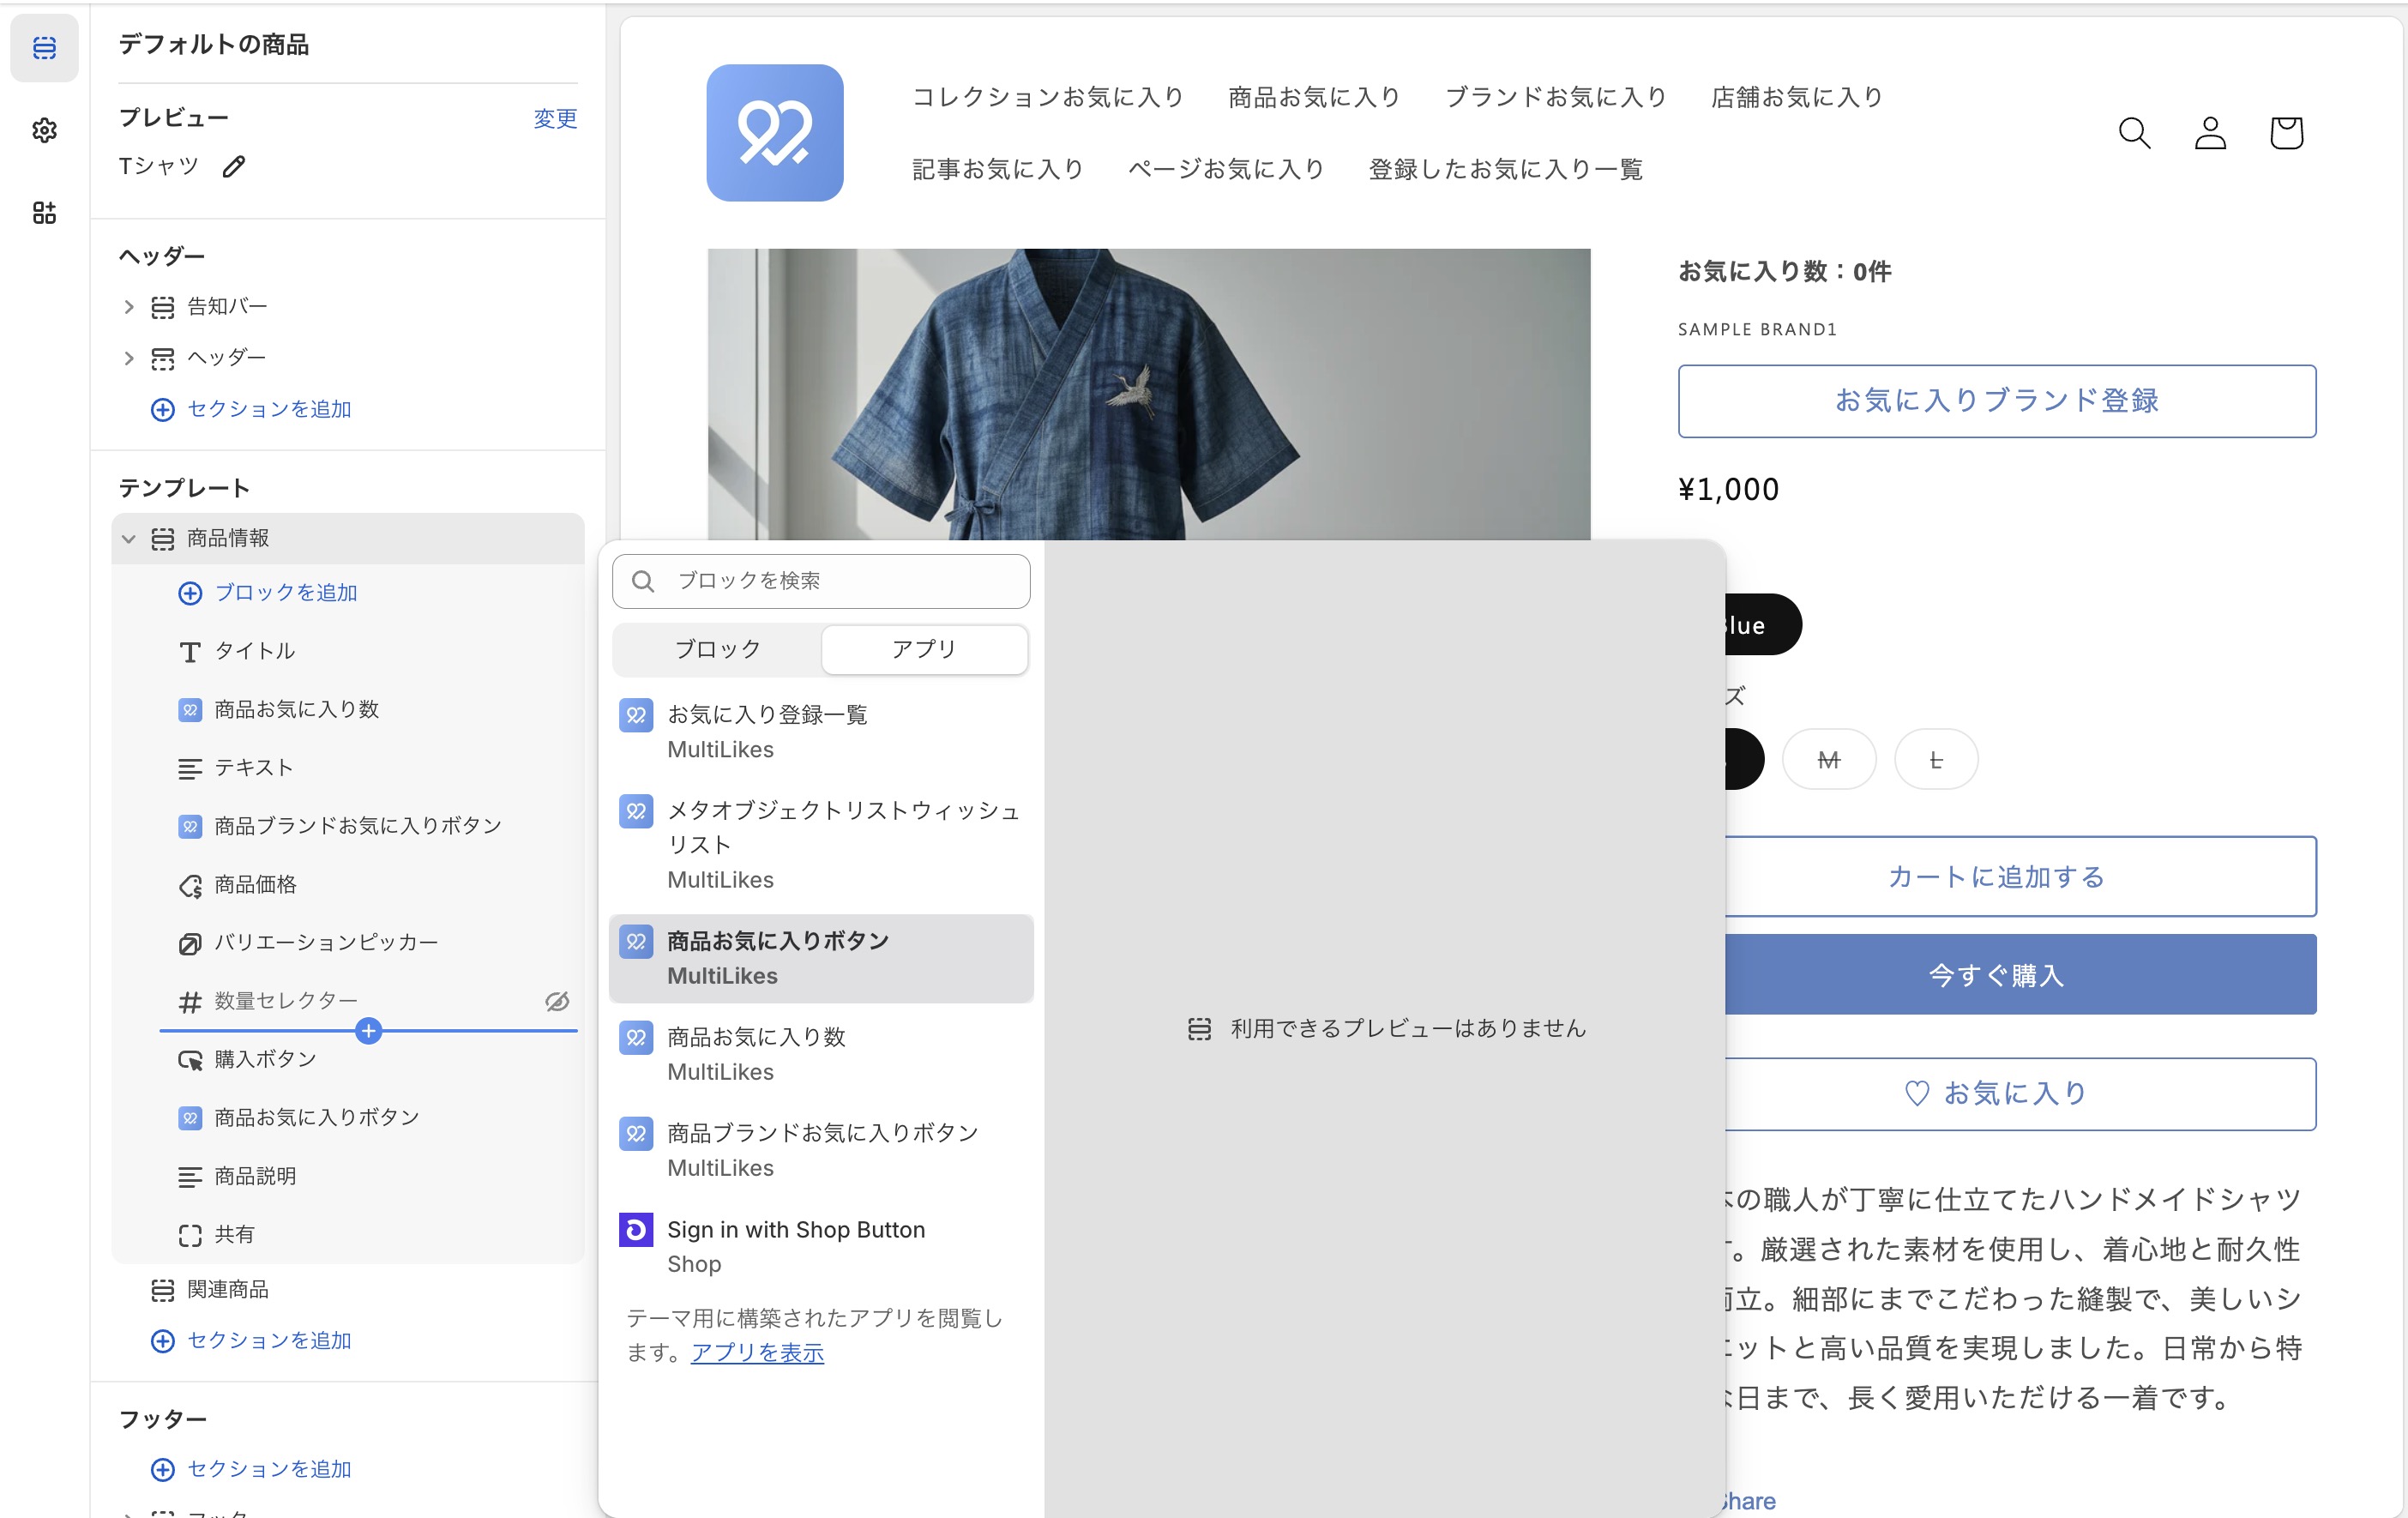Select the M size option
This screenshot has height=1518, width=2408.
point(1828,760)
